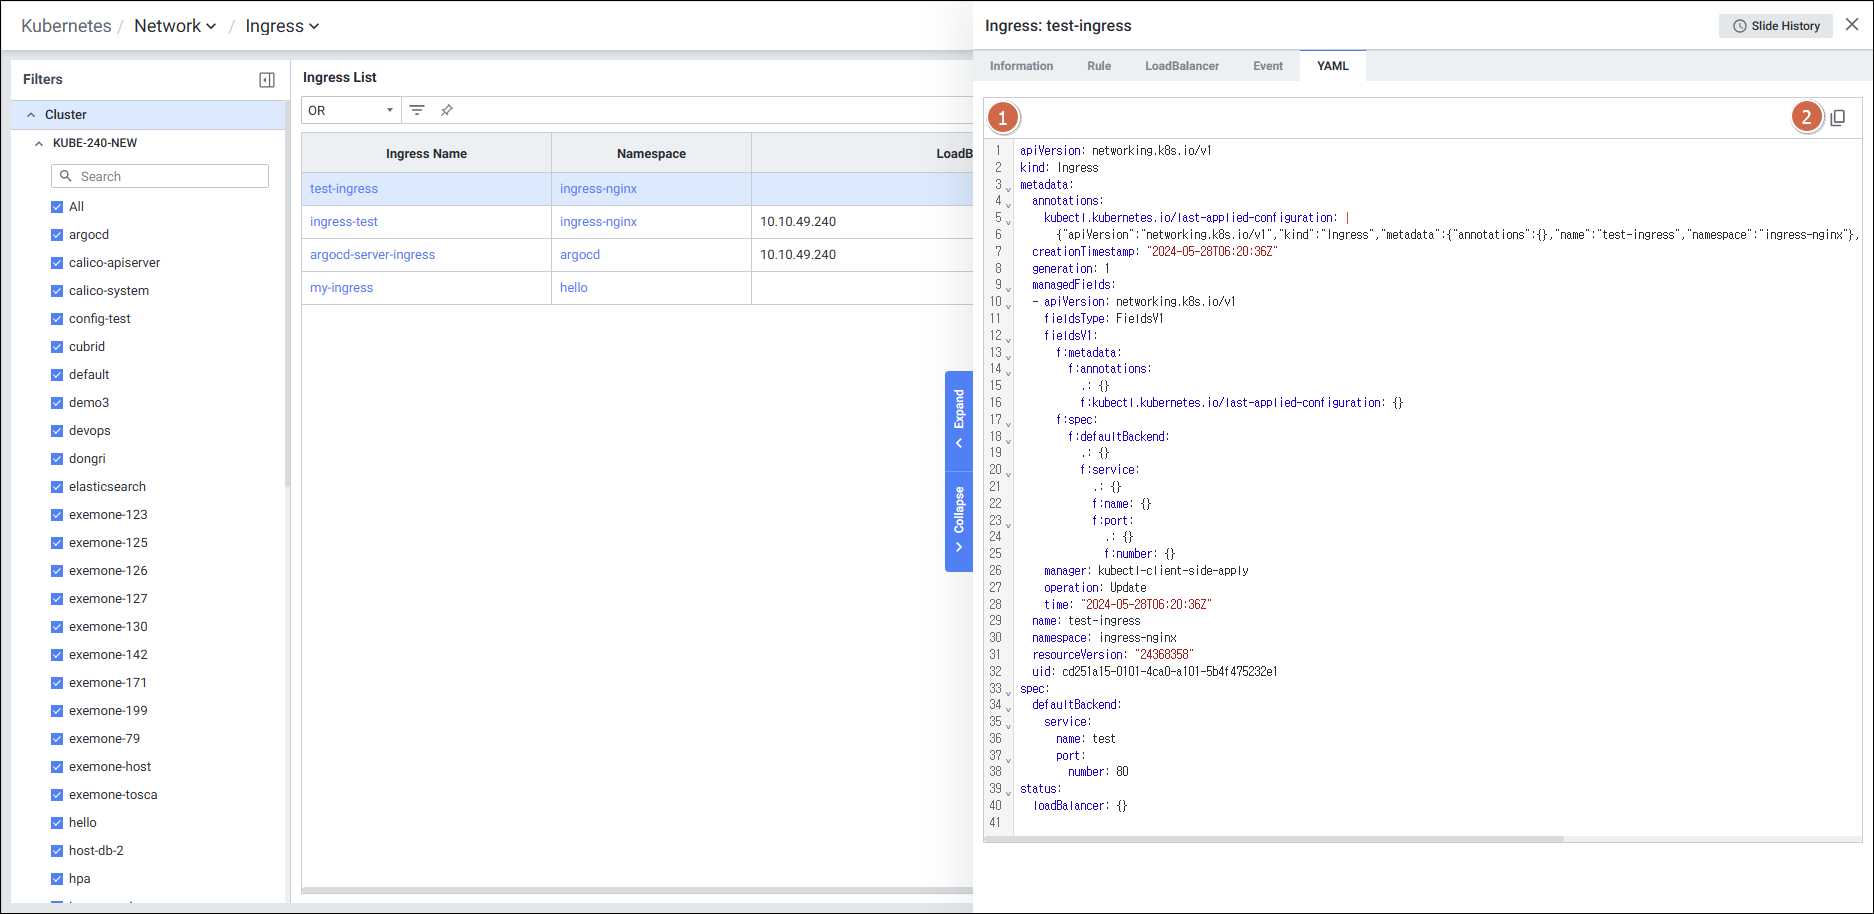The width and height of the screenshot is (1874, 914).
Task: Switch to the Rule tab
Action: point(1099,66)
